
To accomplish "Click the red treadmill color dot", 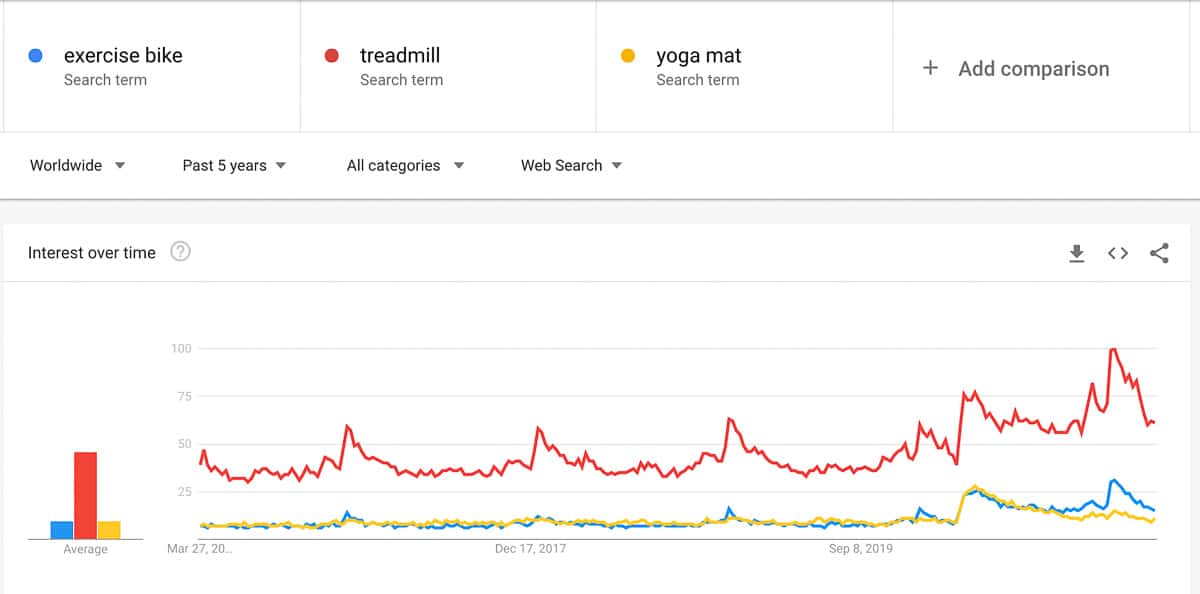I will (x=332, y=56).
